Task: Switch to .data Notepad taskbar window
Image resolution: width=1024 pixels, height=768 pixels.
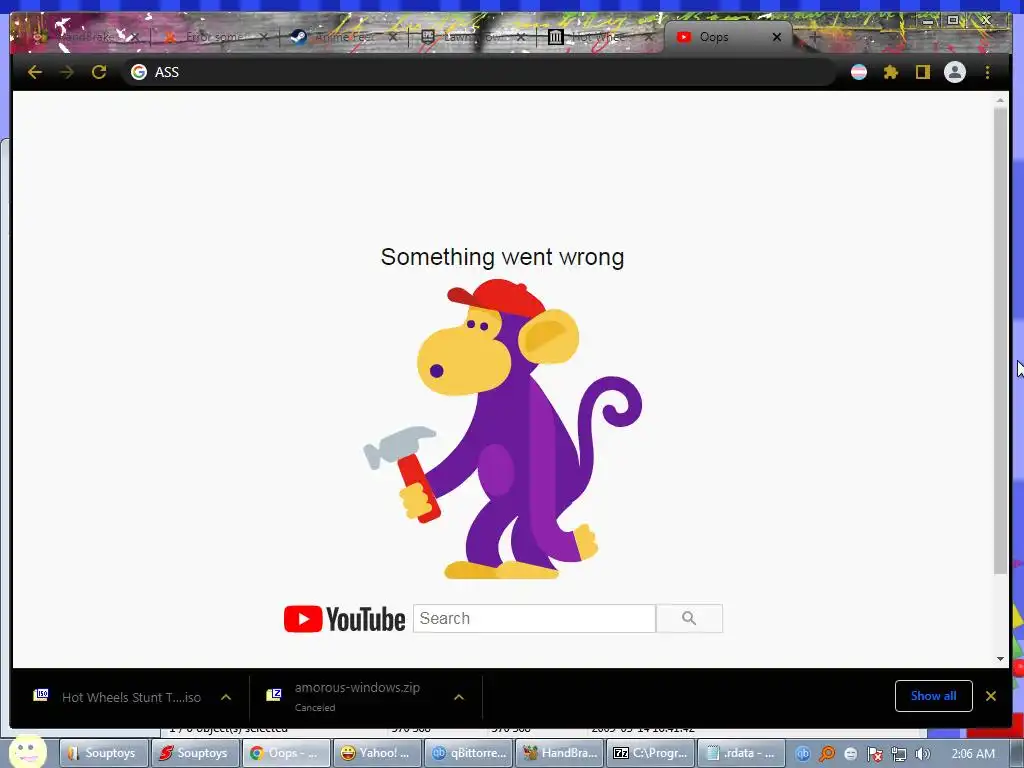Action: click(x=741, y=753)
